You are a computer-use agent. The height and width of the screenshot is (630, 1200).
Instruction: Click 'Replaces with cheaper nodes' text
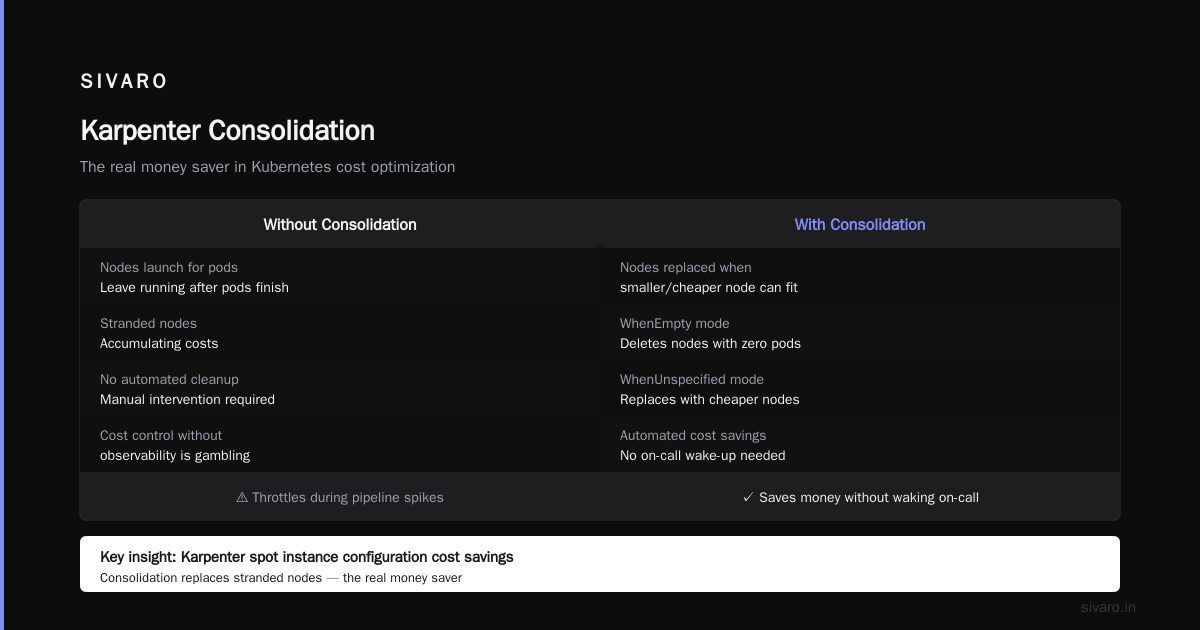[709, 400]
